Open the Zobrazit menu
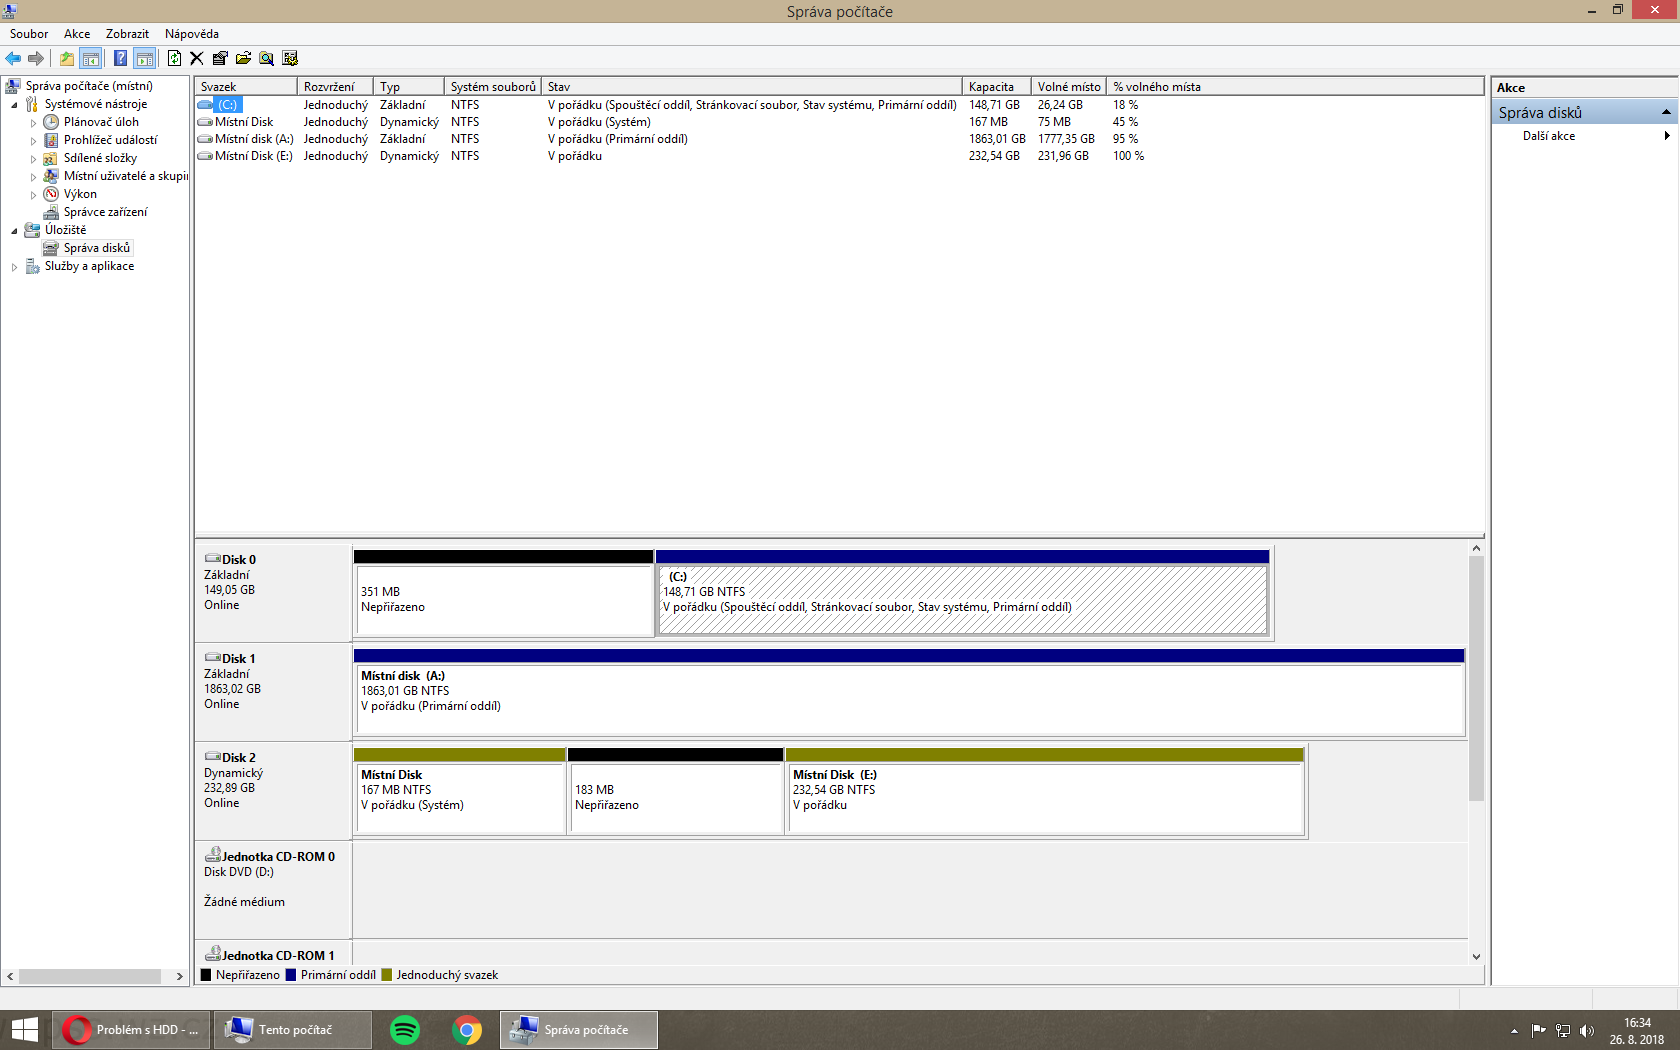The height and width of the screenshot is (1050, 1680). (x=127, y=34)
